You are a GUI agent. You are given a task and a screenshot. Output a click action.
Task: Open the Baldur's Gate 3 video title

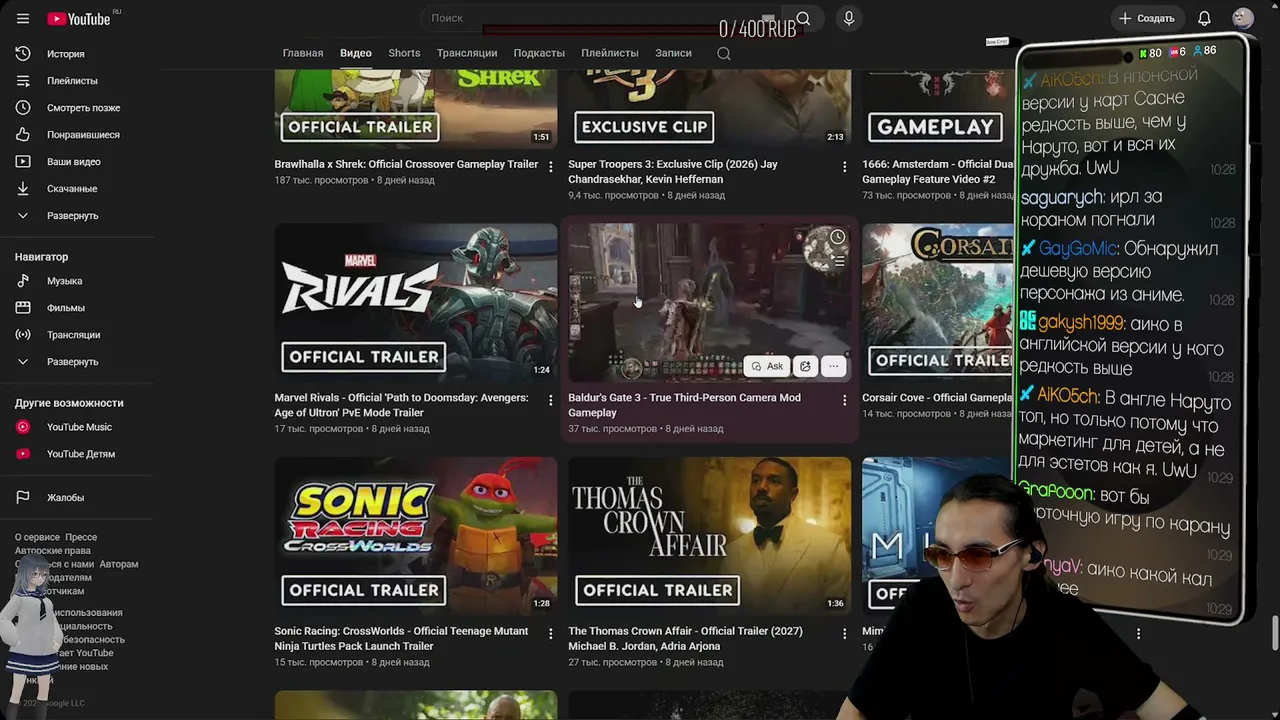click(685, 405)
